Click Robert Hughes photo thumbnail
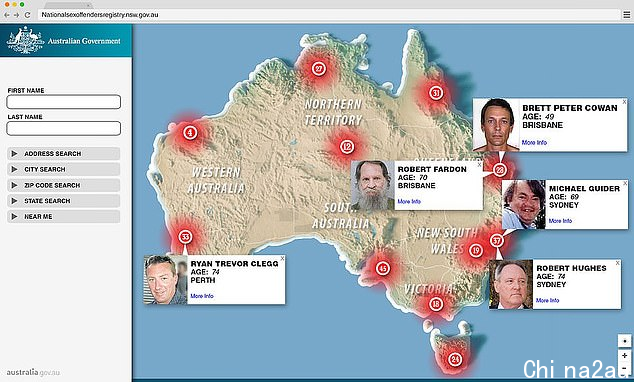634x382 pixels. 511,285
